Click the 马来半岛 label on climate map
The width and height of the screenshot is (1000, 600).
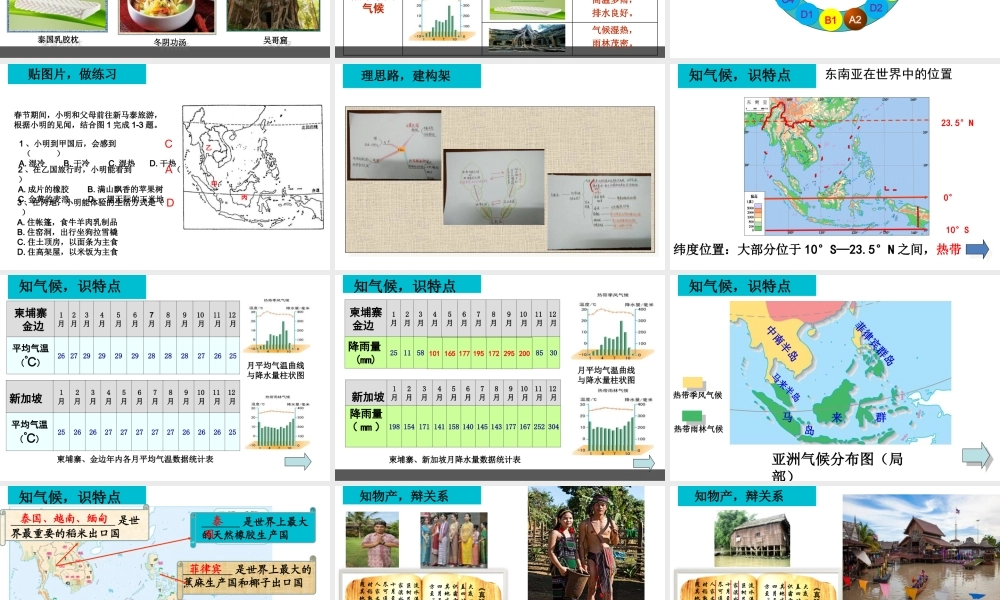tap(786, 388)
